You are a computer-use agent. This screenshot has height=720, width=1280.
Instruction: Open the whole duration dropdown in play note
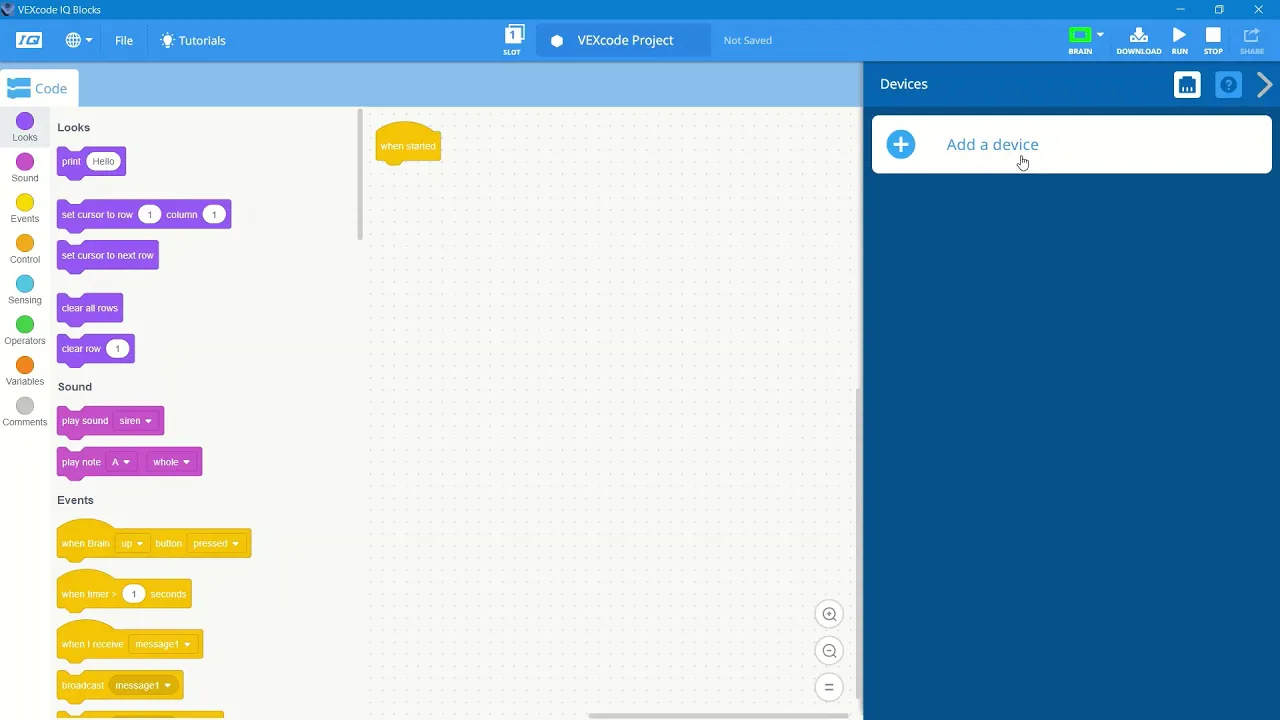171,462
